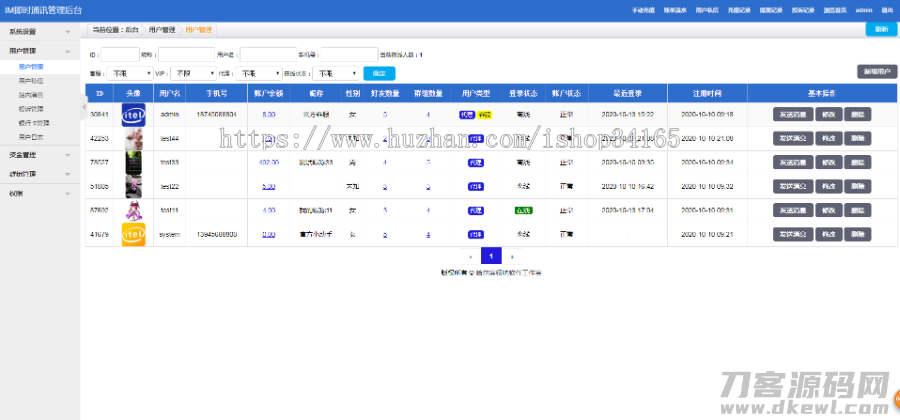Select 用户日志 in the left sidebar
This screenshot has height=420, width=900.
[31, 135]
